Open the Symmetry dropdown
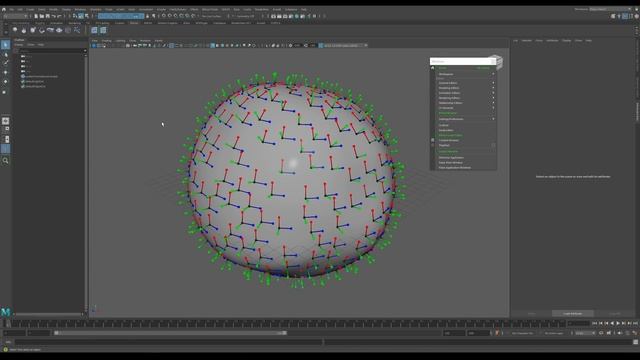640x360 pixels. (x=246, y=16)
